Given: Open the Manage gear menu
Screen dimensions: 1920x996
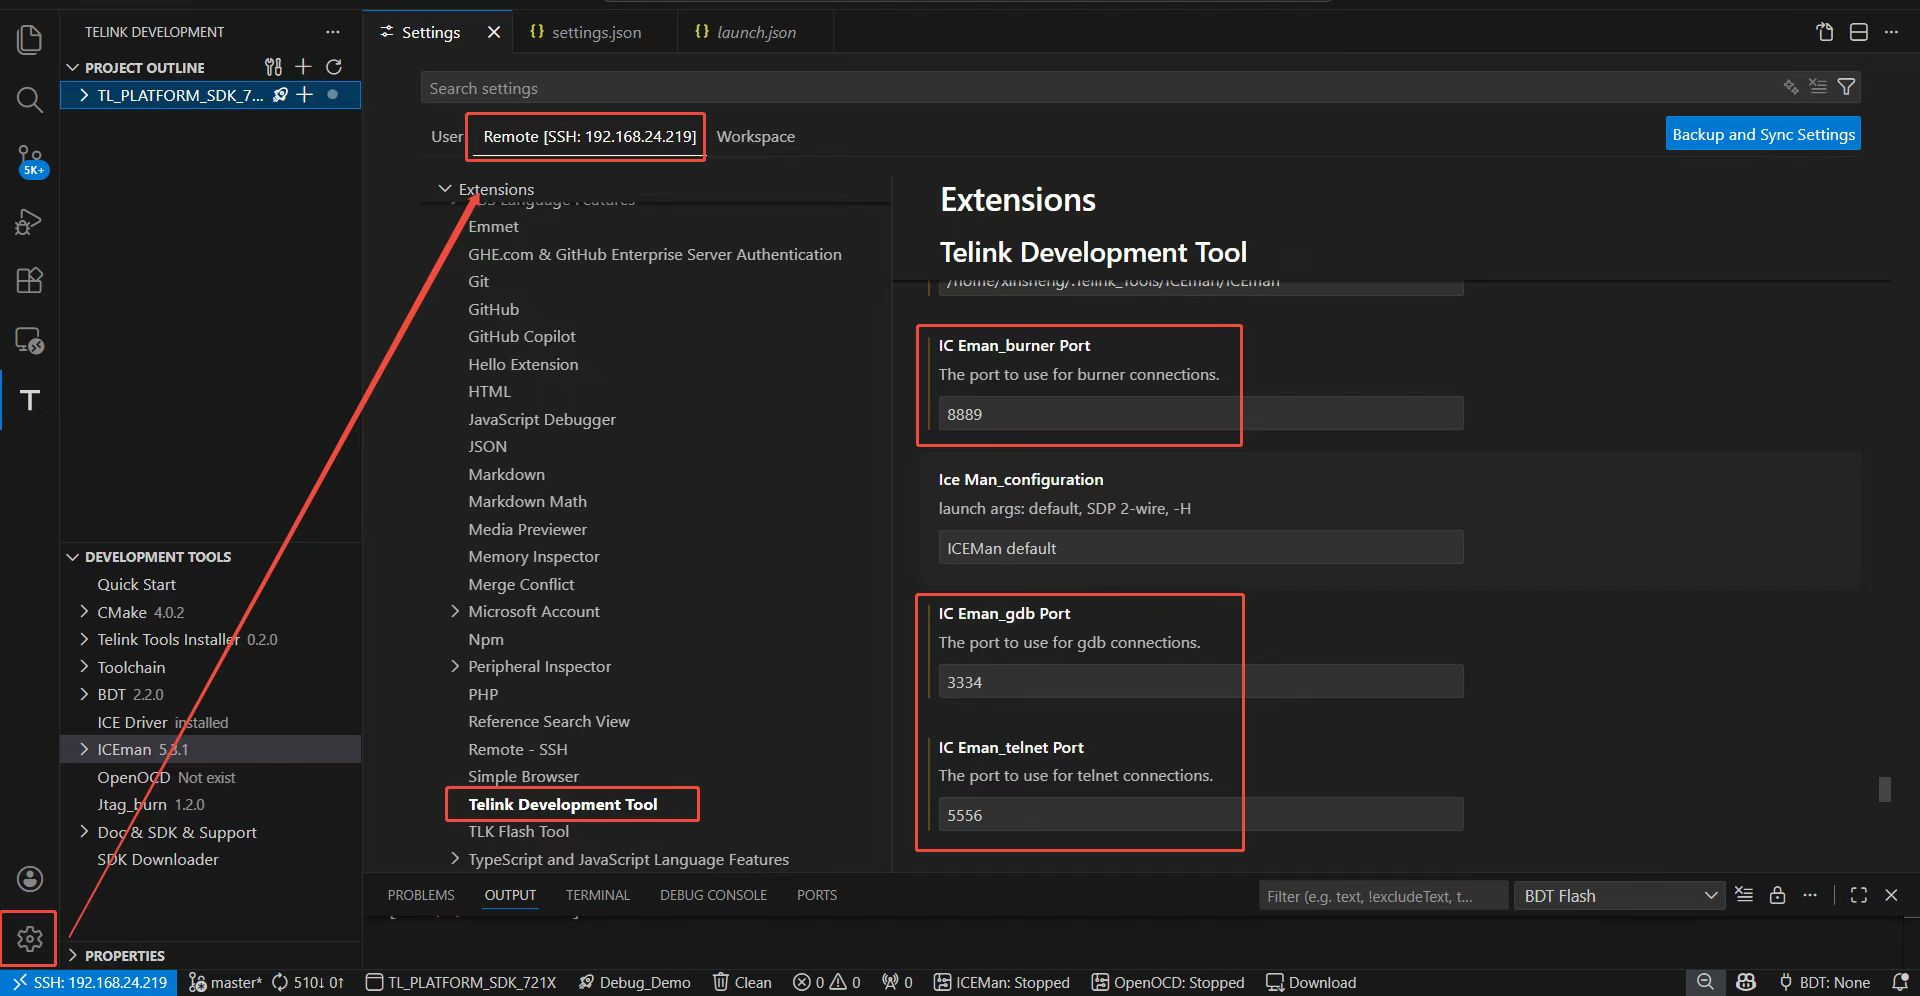Looking at the screenshot, I should 28,938.
